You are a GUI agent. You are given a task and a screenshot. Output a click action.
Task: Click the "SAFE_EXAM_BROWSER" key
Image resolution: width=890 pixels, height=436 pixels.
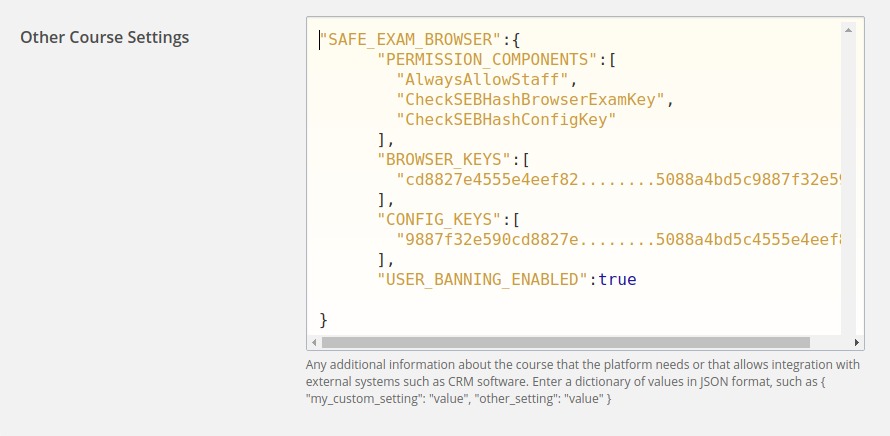click(411, 40)
